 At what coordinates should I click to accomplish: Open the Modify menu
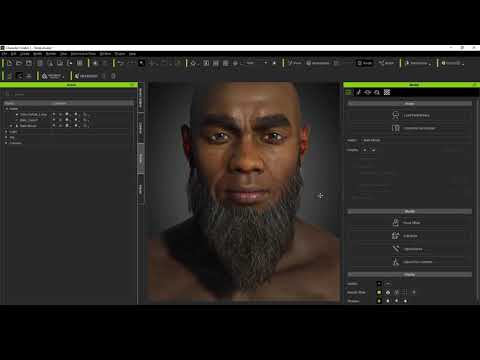[x=38, y=54]
